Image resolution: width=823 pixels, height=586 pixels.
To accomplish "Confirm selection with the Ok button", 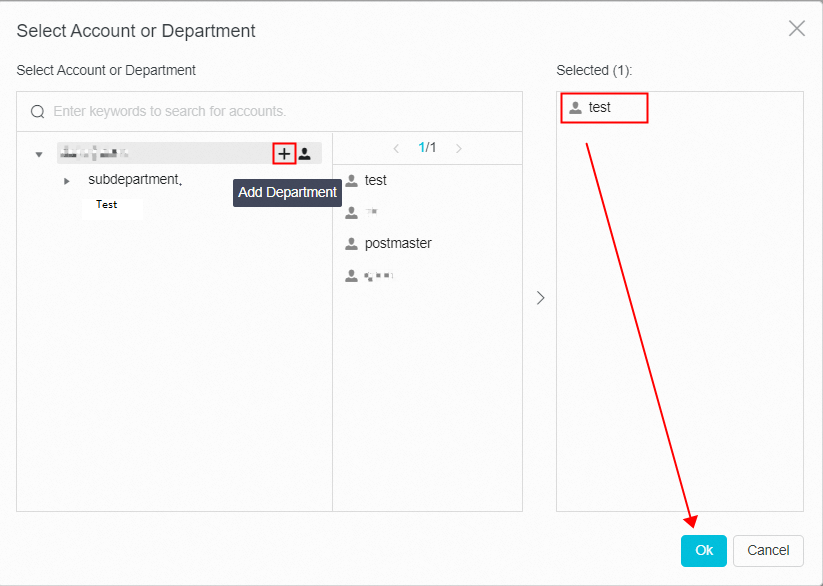I will [x=704, y=550].
